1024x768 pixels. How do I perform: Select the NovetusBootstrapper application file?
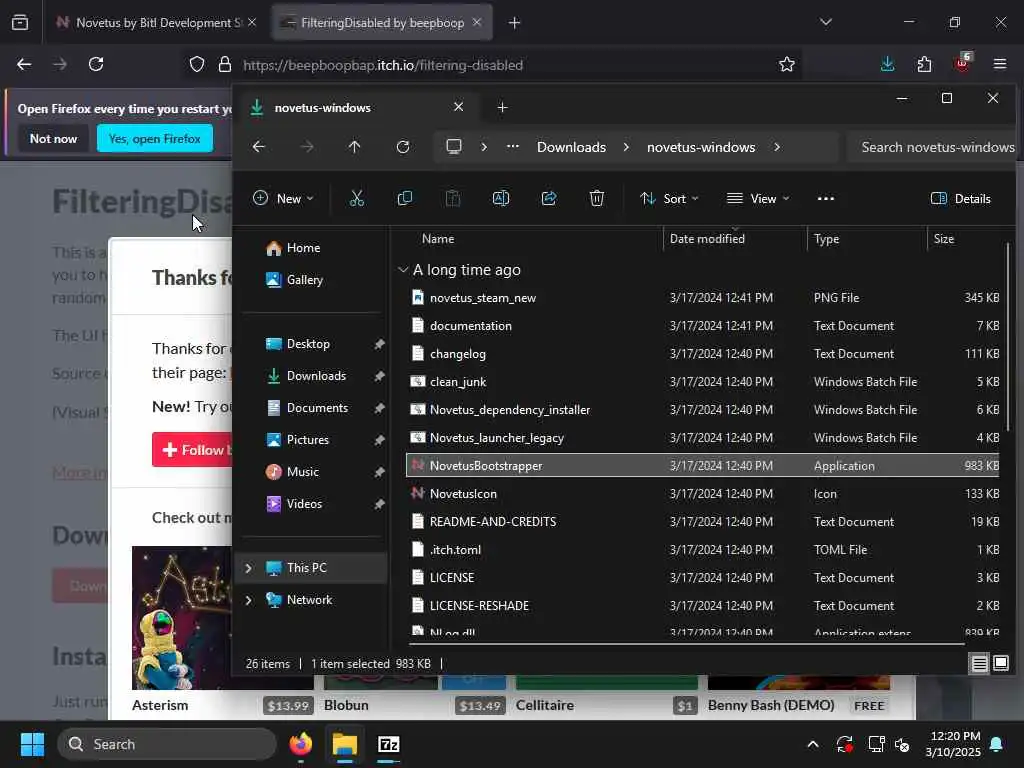tap(703, 466)
